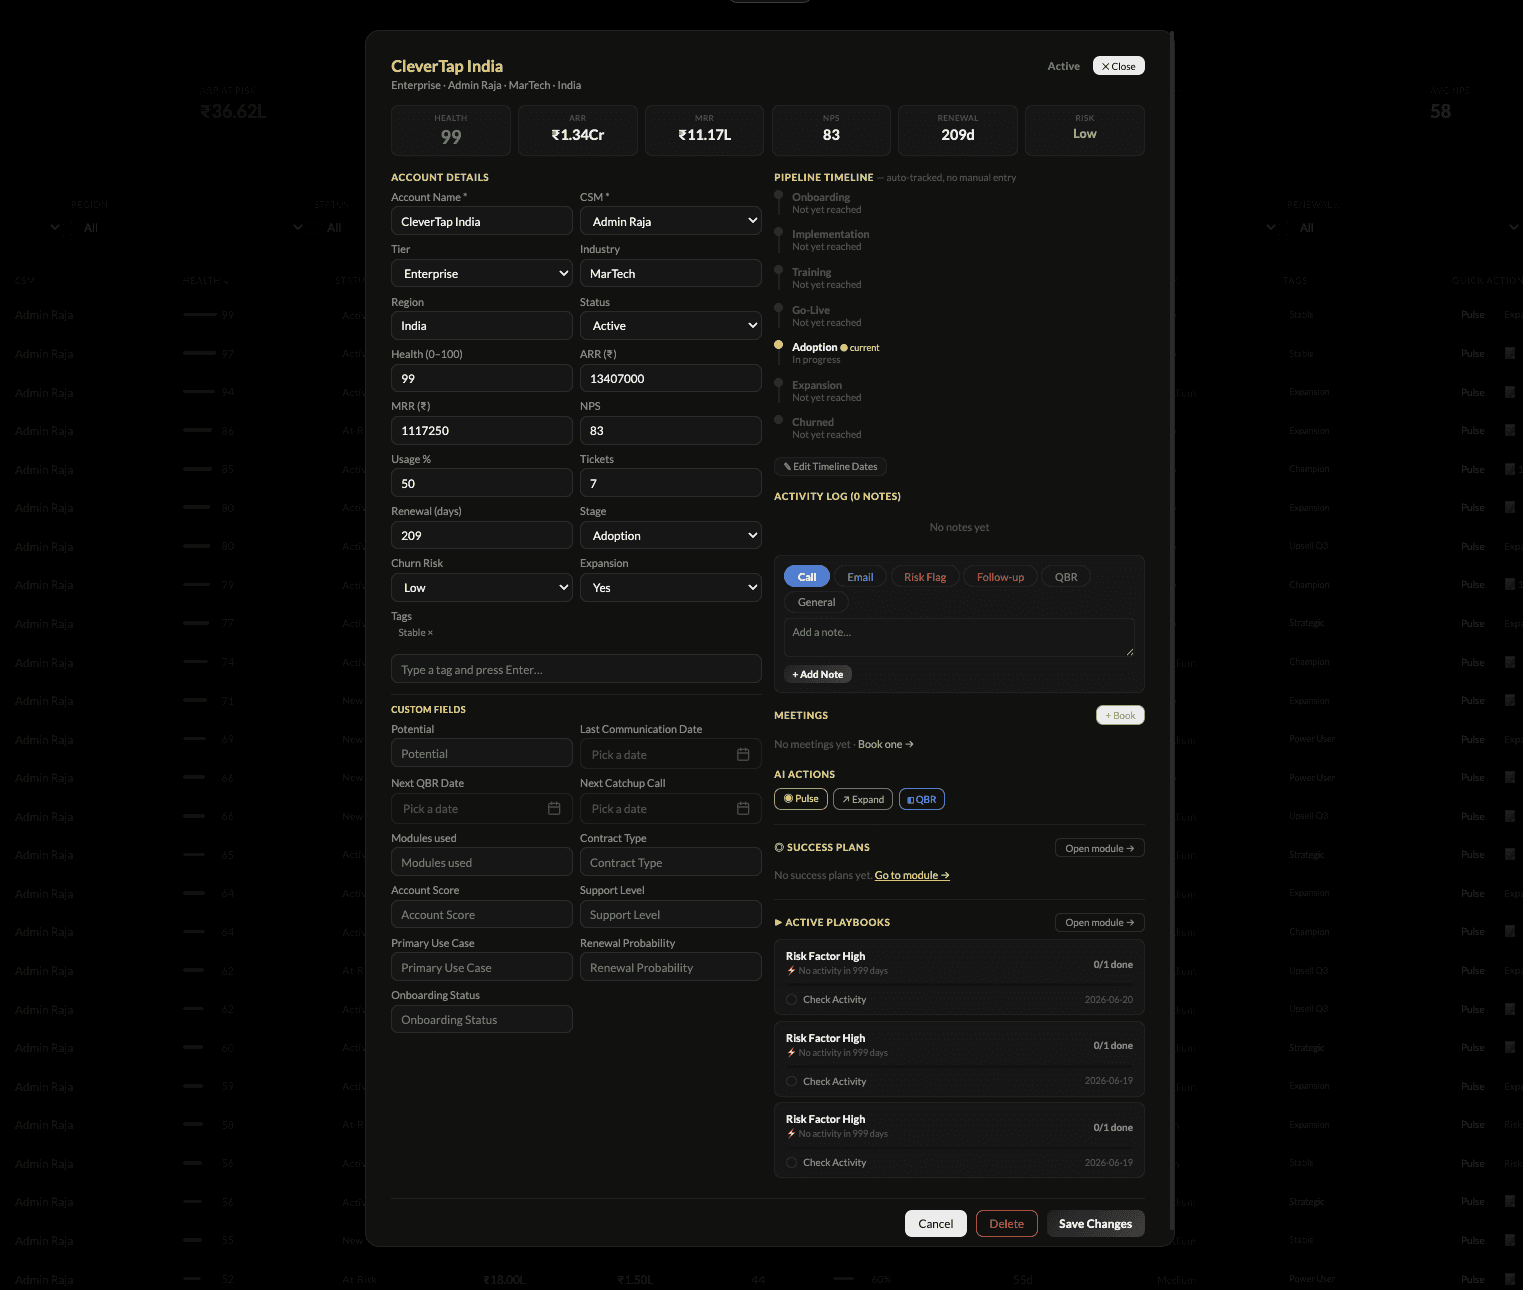The image size is (1523, 1290).
Task: Open the Next Catchup Call calendar icon
Action: (x=743, y=808)
